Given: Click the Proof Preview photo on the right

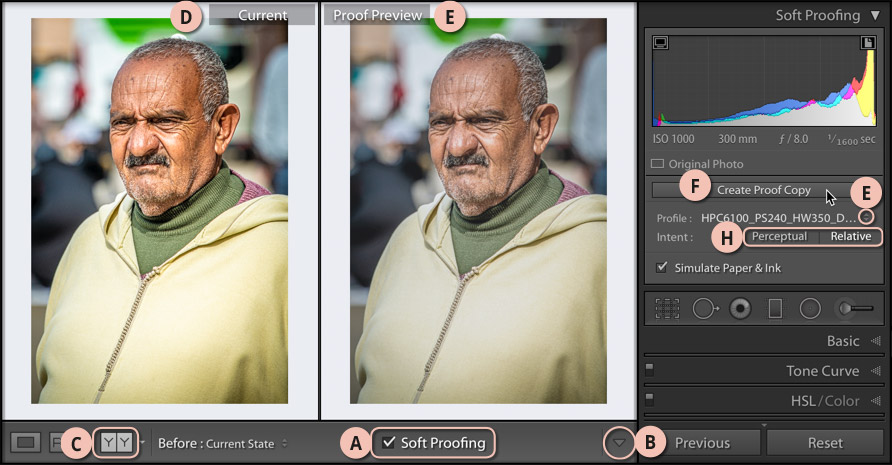Looking at the screenshot, I should click(478, 211).
